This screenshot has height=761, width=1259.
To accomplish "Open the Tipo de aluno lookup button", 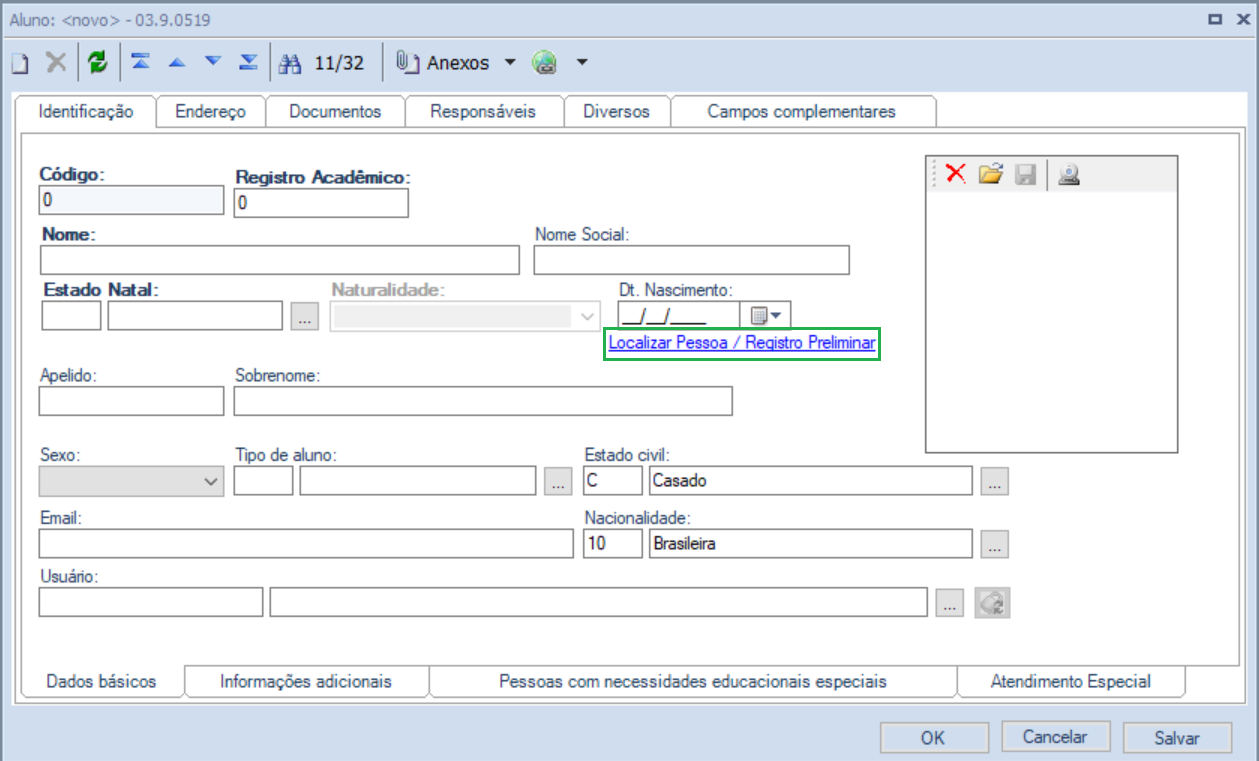I will (557, 481).
